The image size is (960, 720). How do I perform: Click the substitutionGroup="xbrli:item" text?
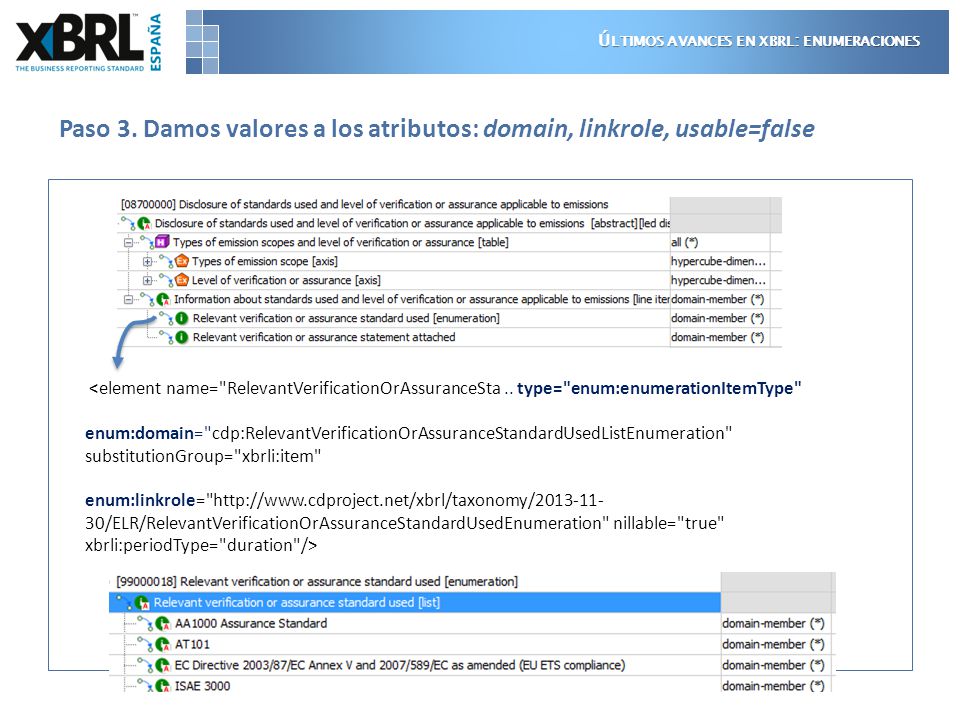203,456
